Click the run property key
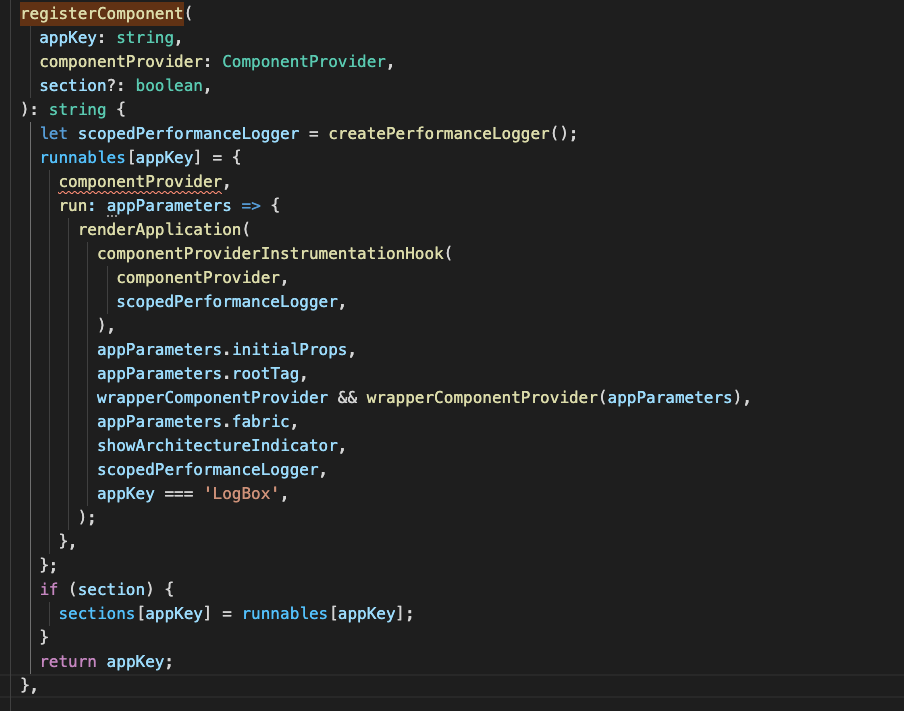This screenshot has height=711, width=904. [74, 205]
